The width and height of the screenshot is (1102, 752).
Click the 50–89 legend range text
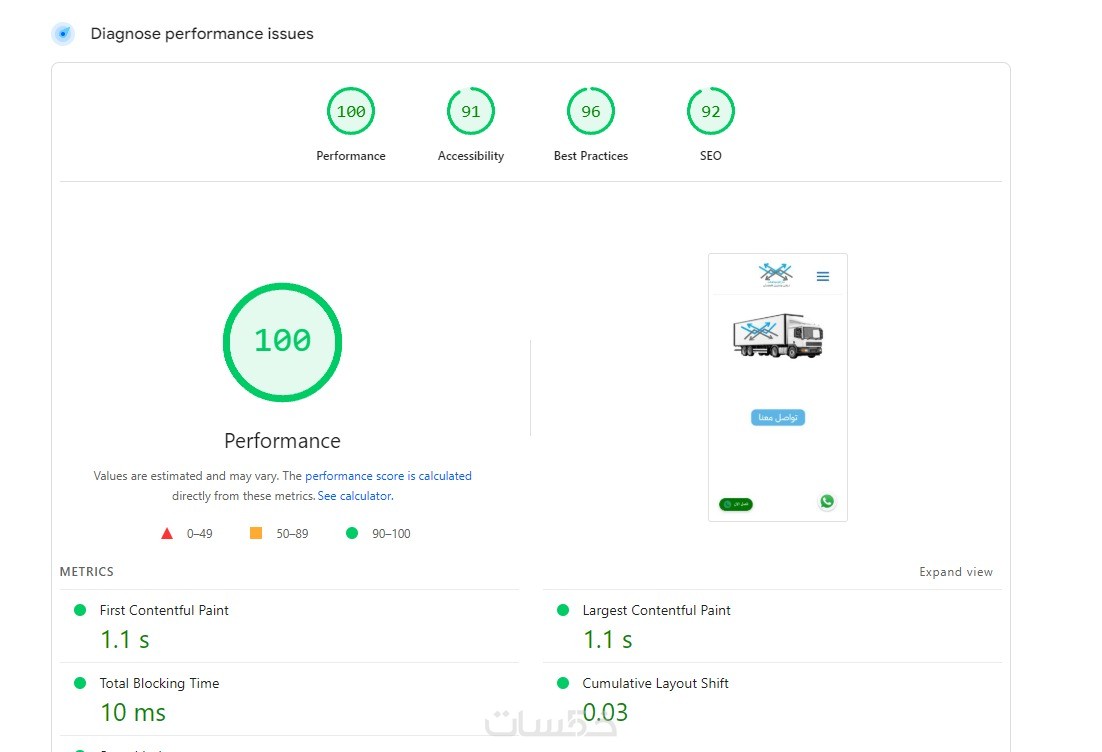292,533
